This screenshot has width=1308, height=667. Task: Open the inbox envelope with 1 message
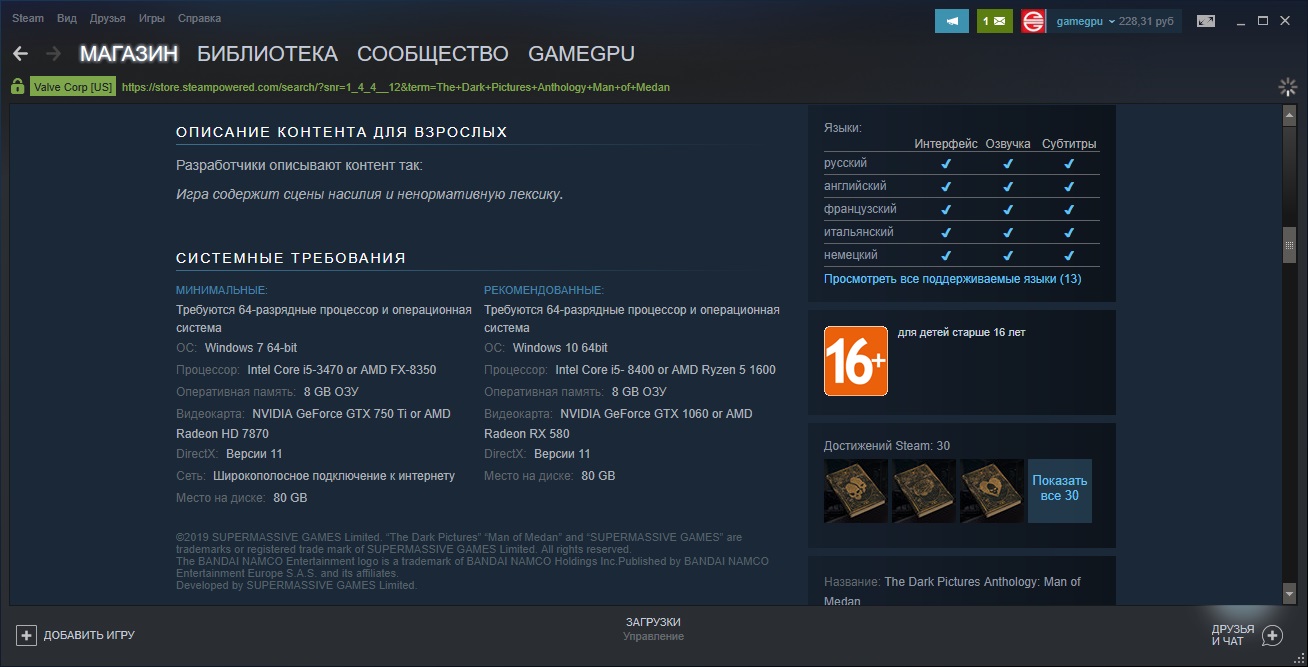tap(995, 20)
